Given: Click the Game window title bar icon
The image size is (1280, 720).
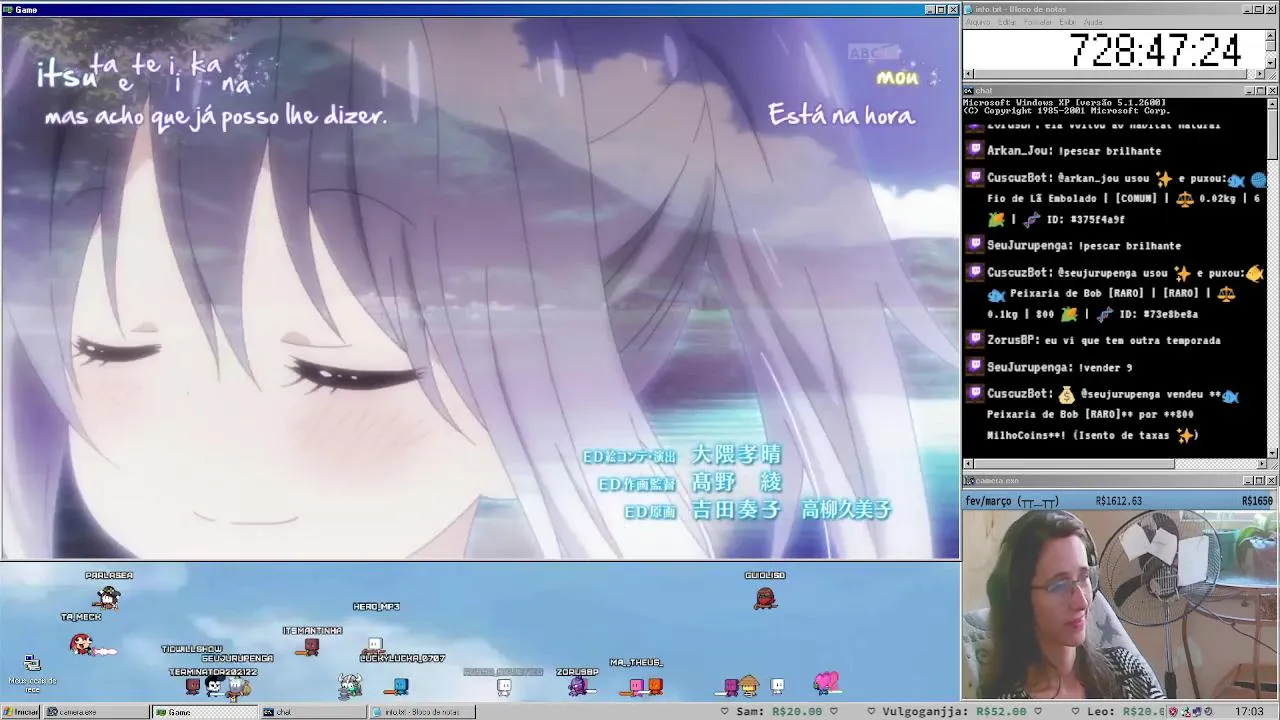Looking at the screenshot, I should coord(7,9).
